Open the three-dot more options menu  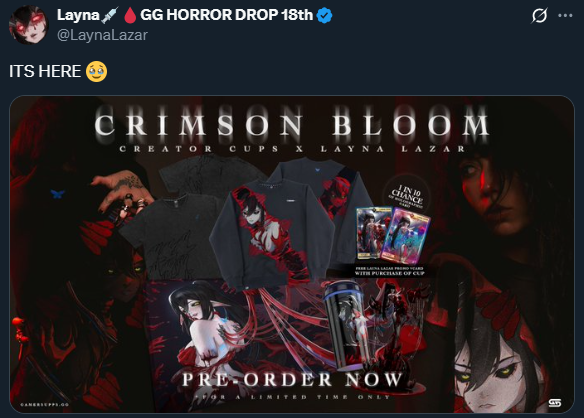(565, 16)
